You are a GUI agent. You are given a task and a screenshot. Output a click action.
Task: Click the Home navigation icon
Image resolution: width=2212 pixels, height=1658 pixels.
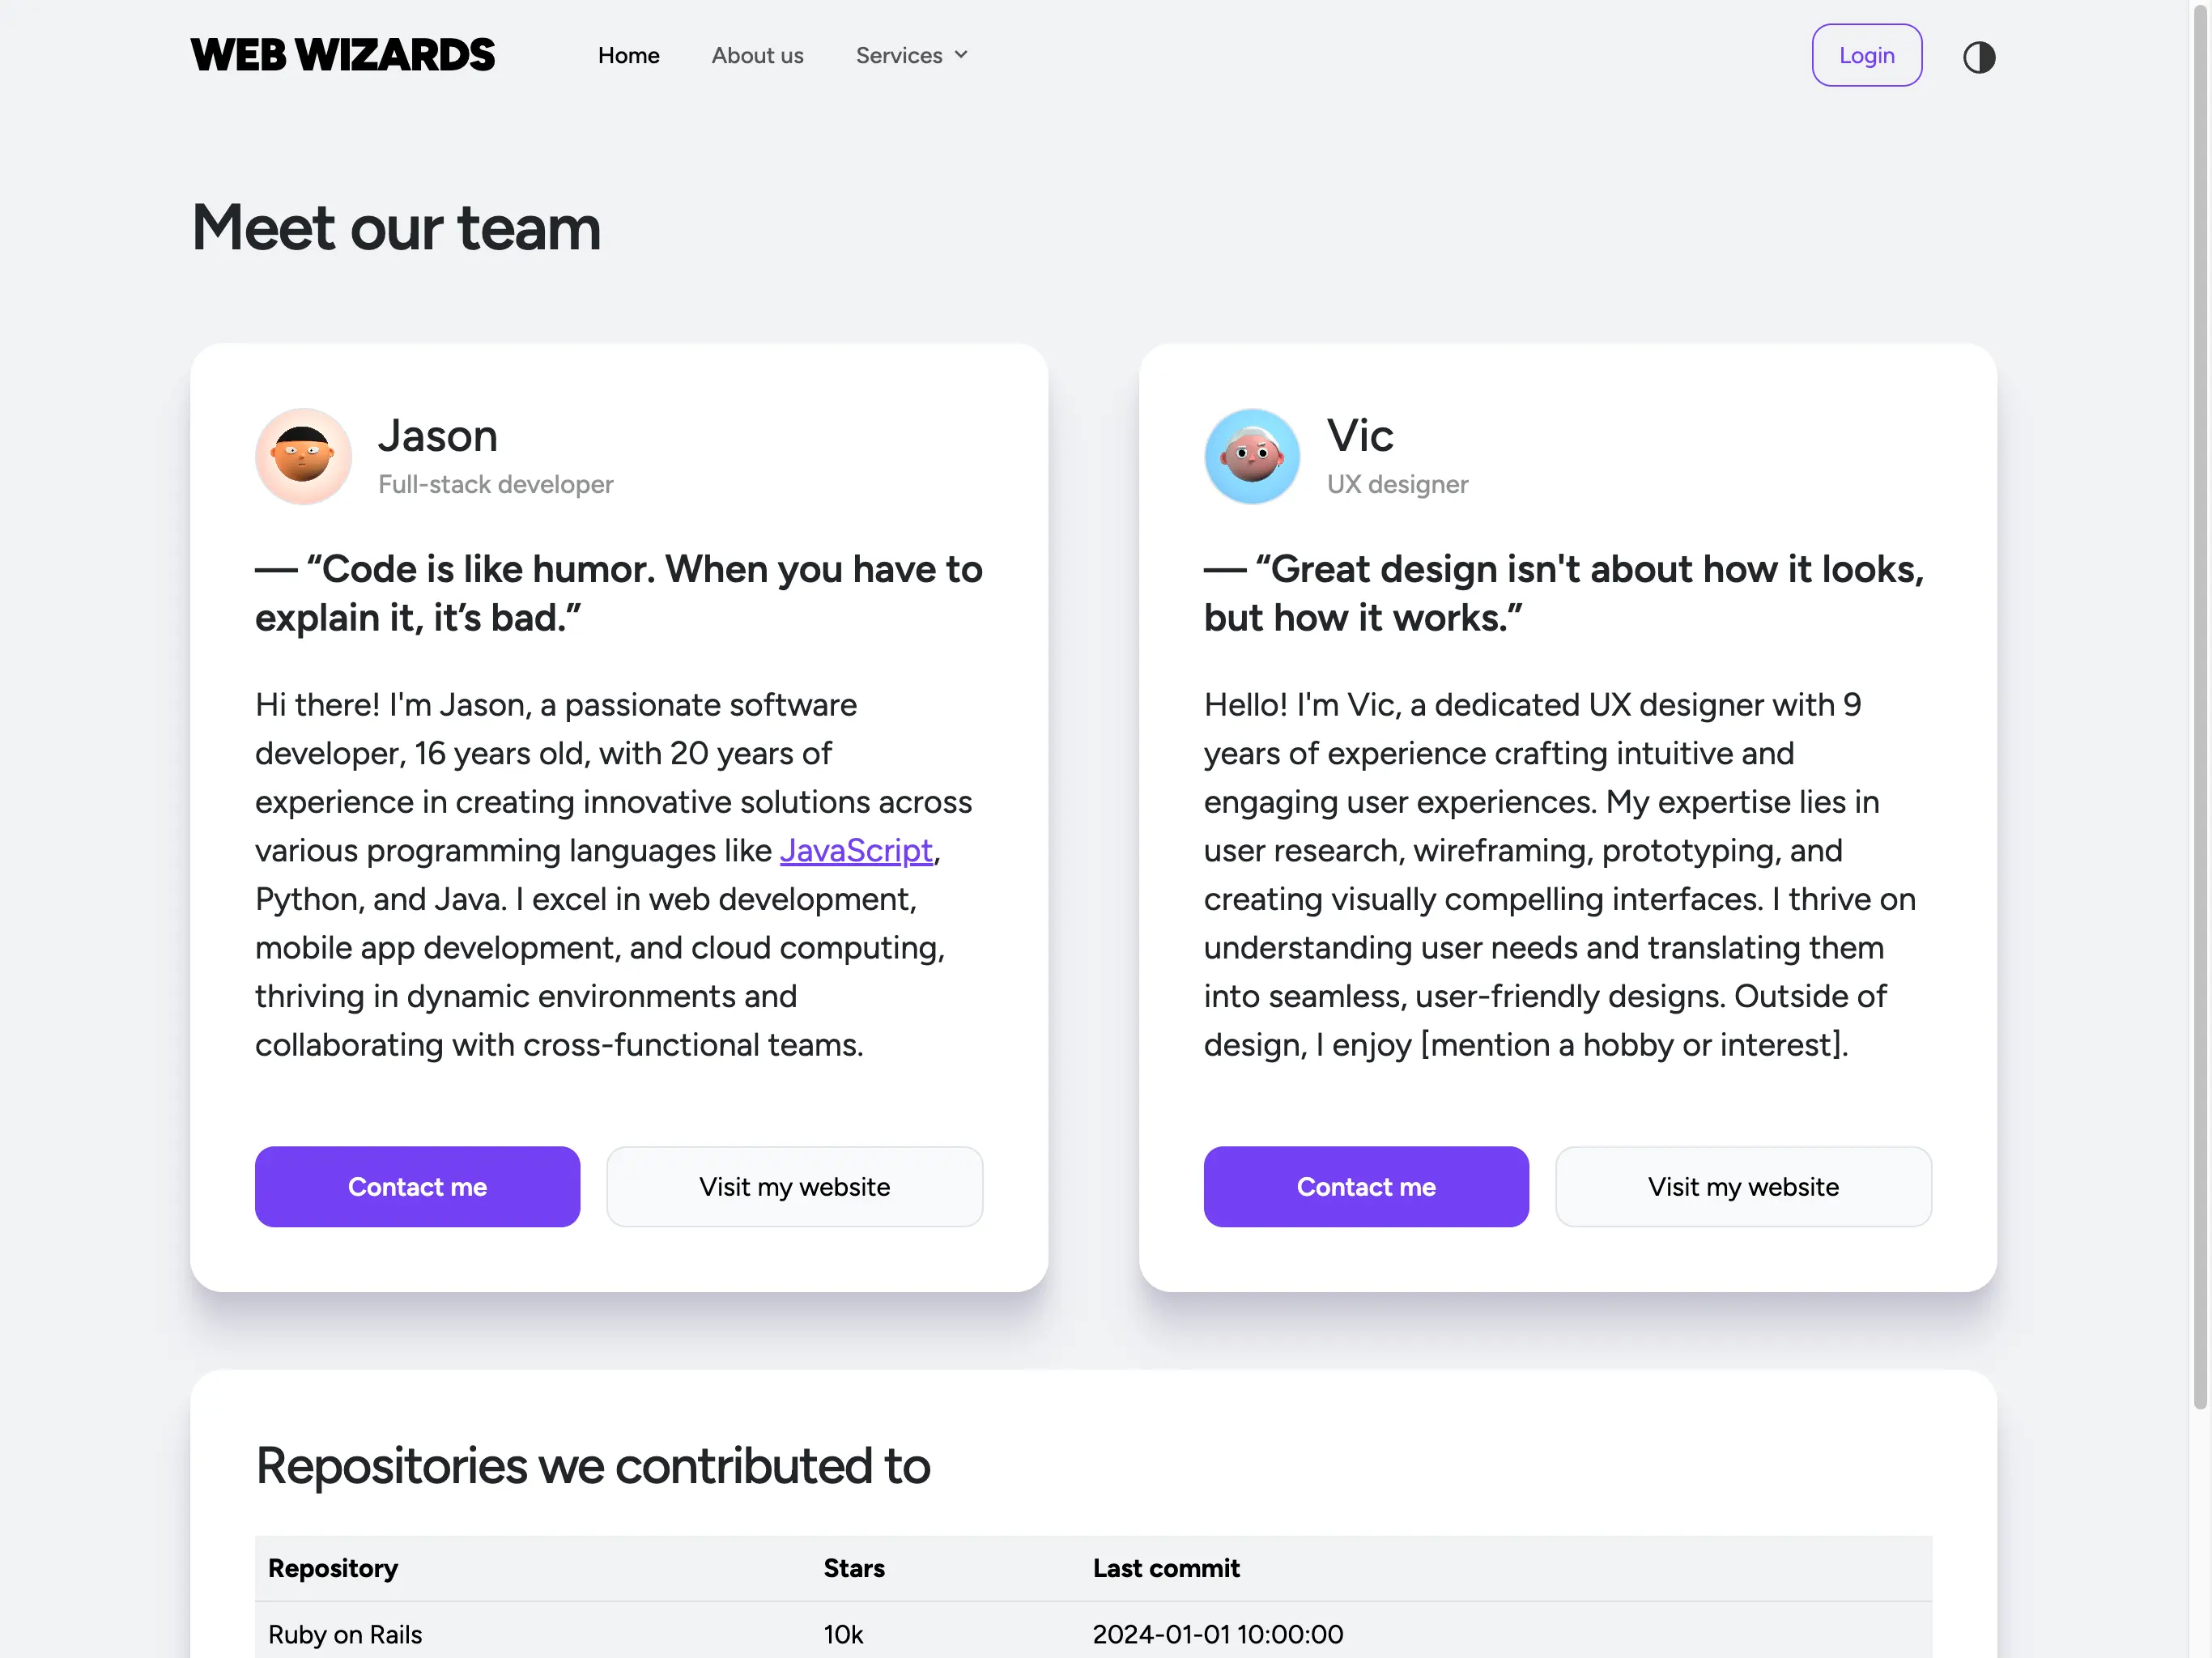pos(627,53)
